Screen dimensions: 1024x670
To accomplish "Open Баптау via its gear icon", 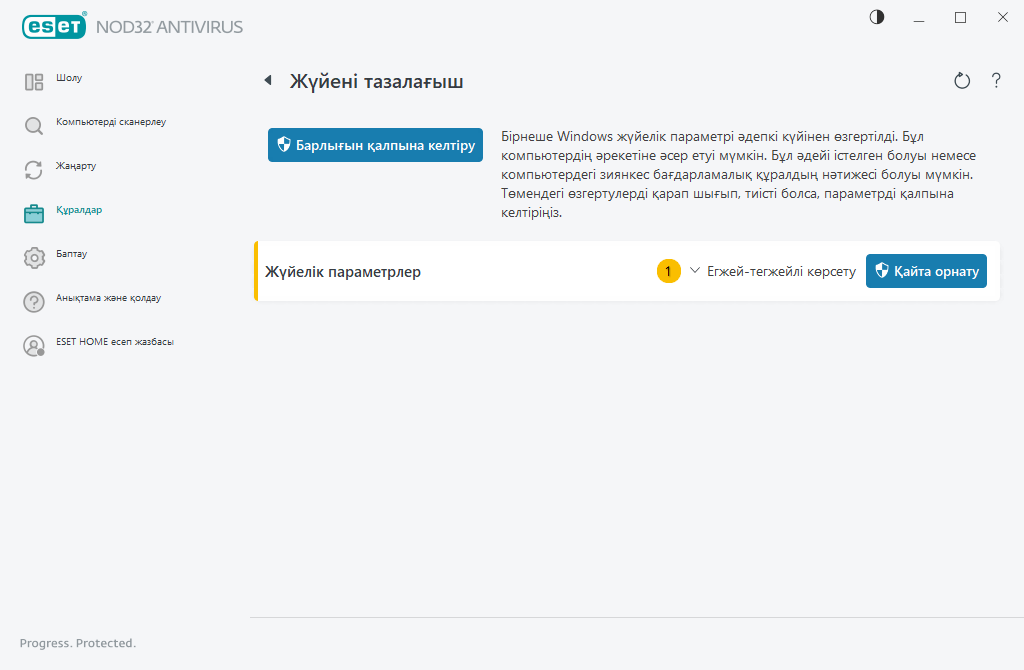I will (34, 258).
